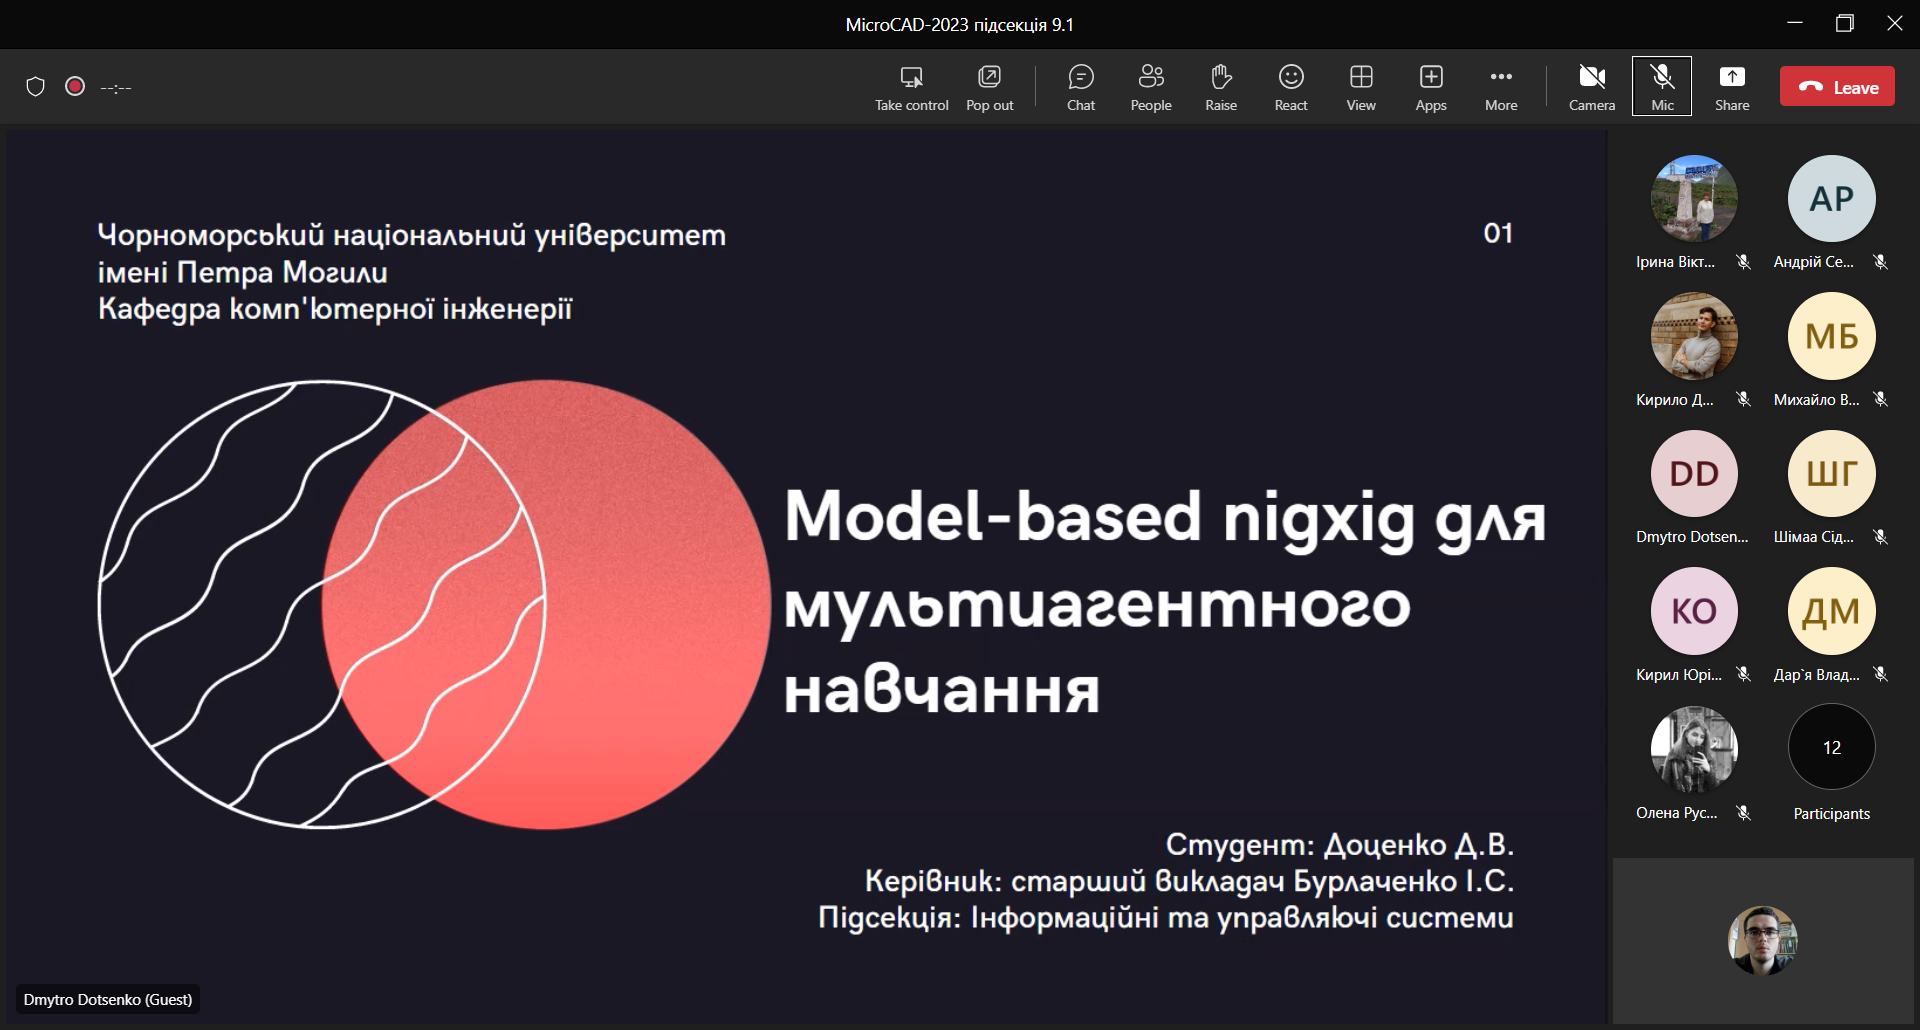Toggle the Camera on
Image resolution: width=1920 pixels, height=1030 pixels.
(1591, 87)
